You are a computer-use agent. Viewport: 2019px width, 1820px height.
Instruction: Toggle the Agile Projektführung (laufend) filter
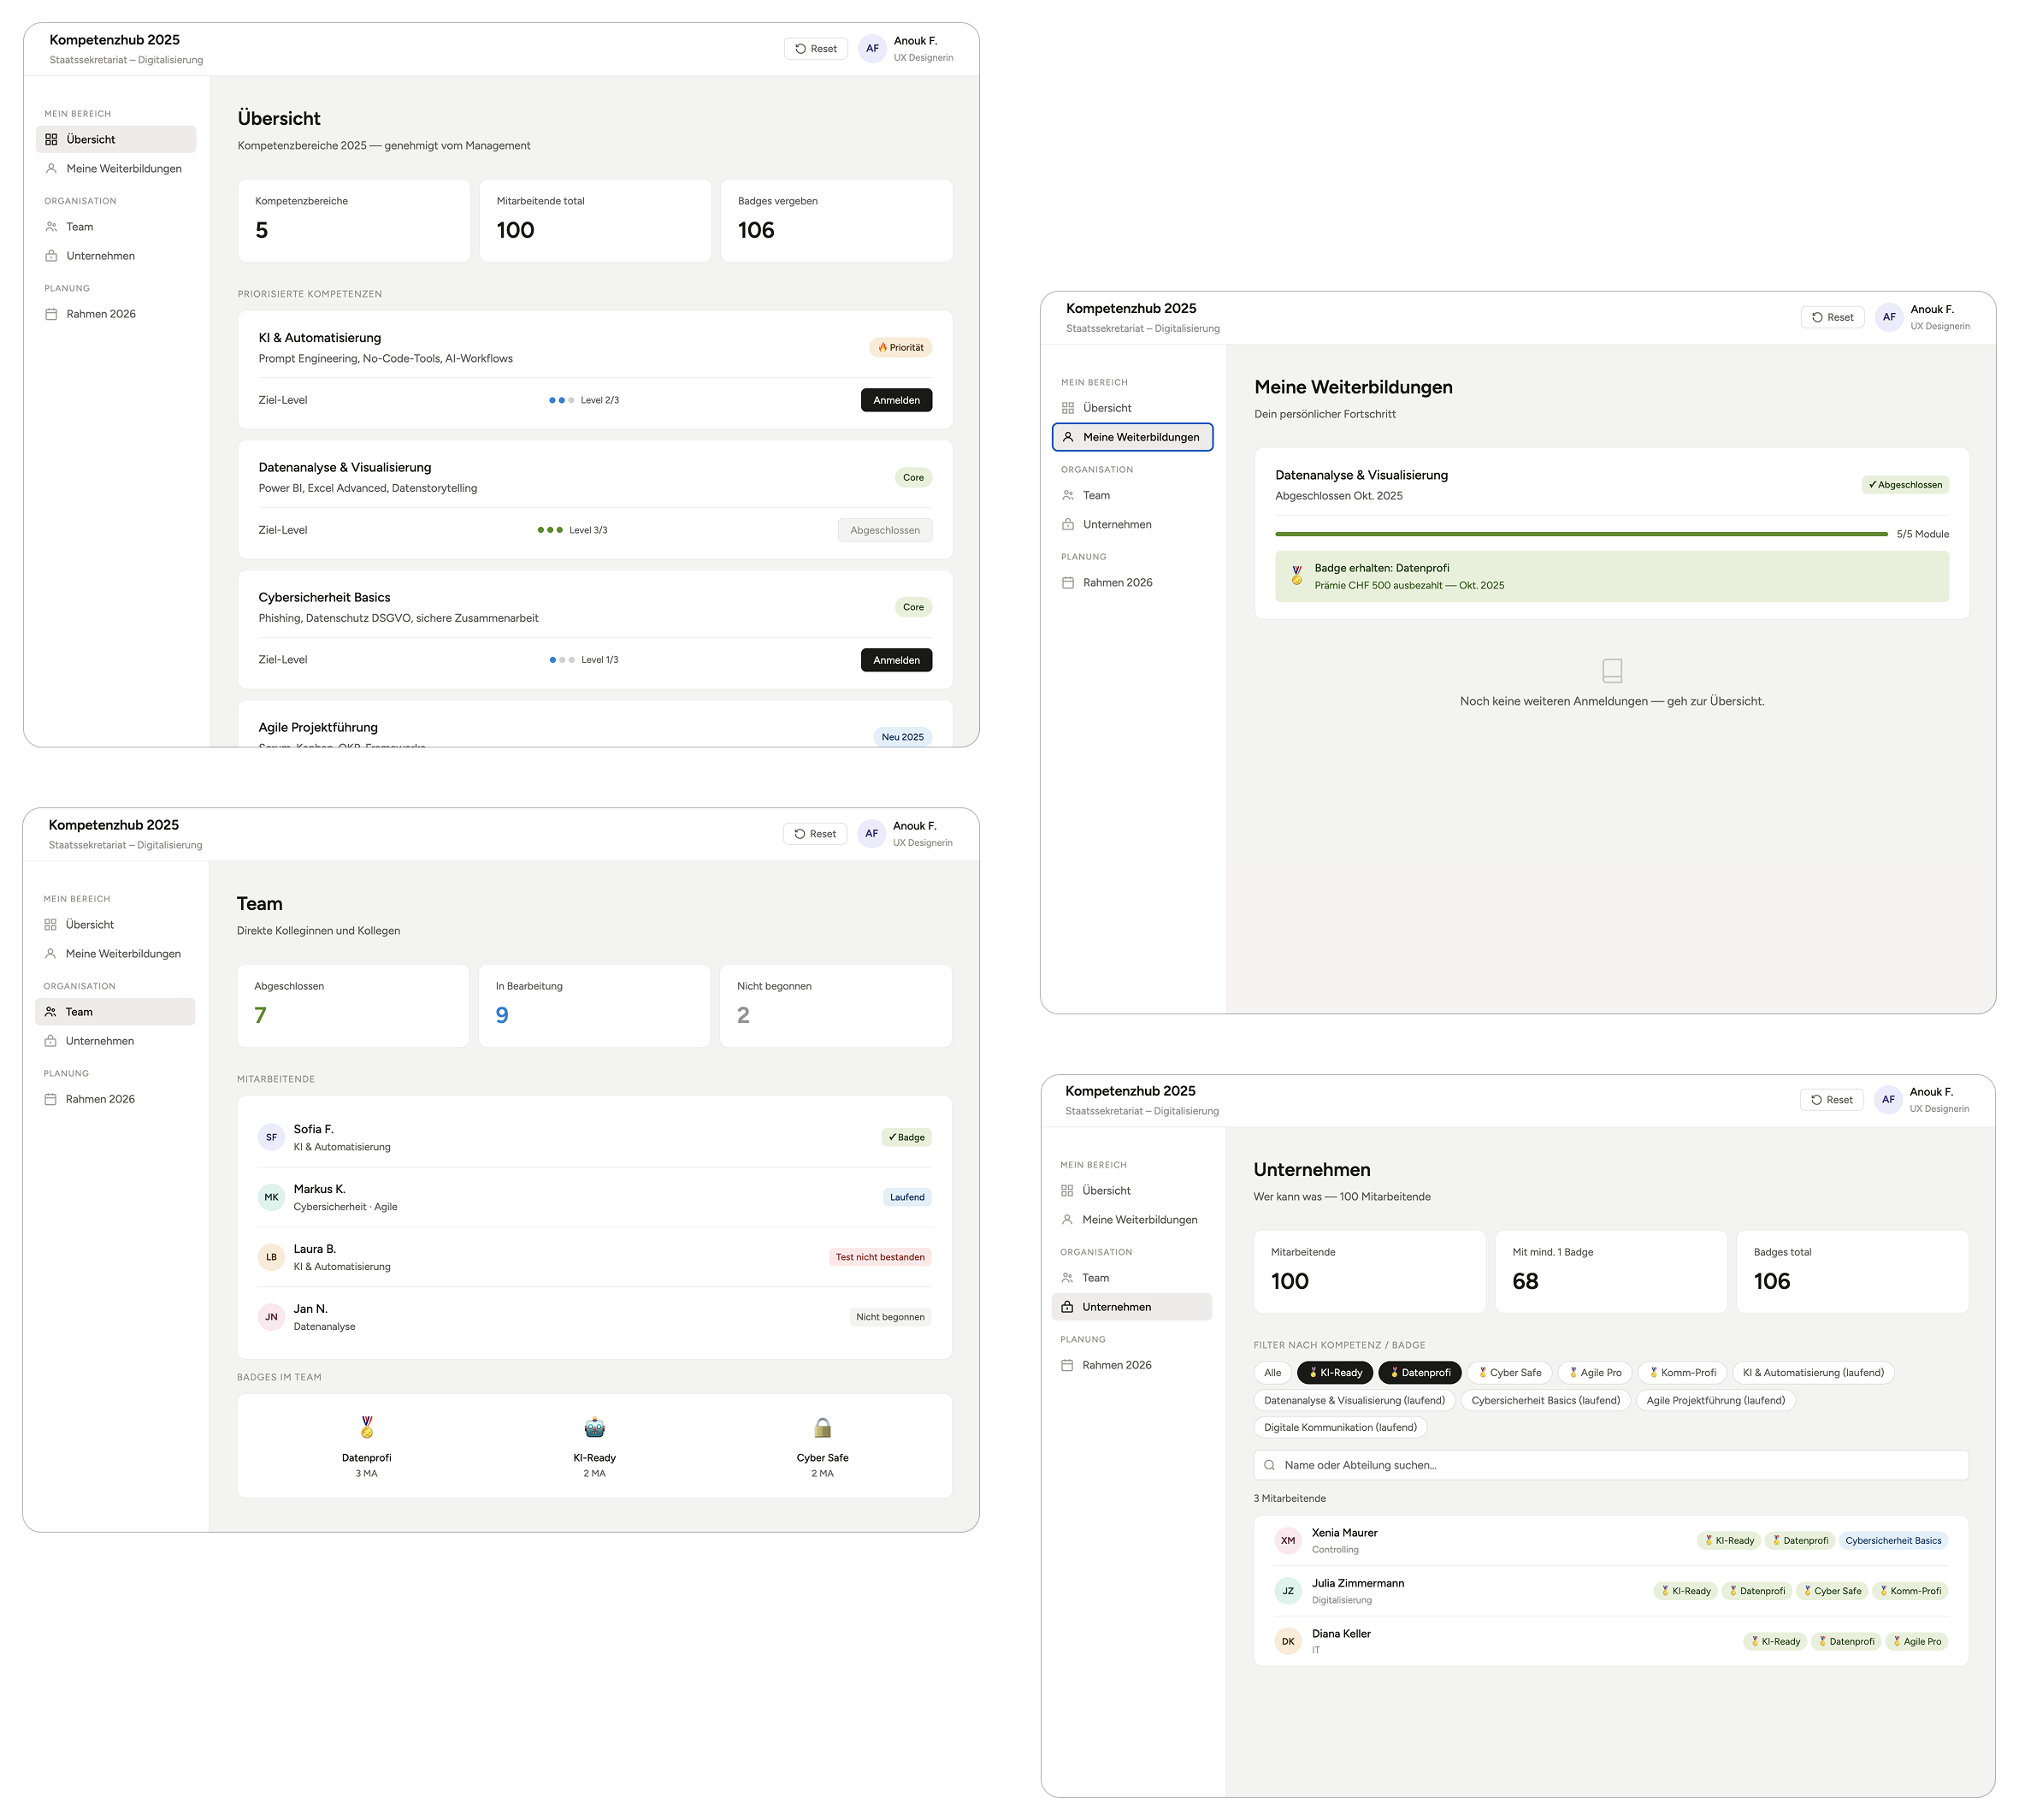click(x=1716, y=1400)
